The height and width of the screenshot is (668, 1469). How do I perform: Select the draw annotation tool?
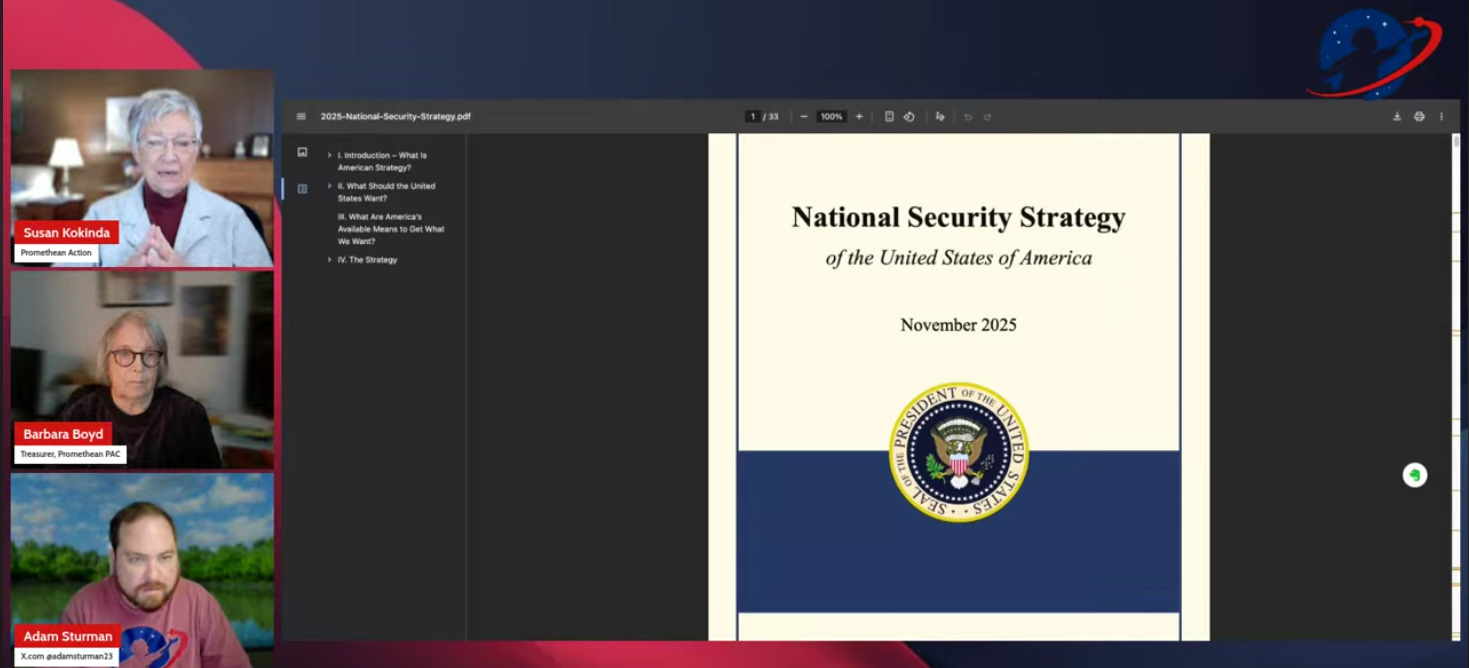(940, 116)
